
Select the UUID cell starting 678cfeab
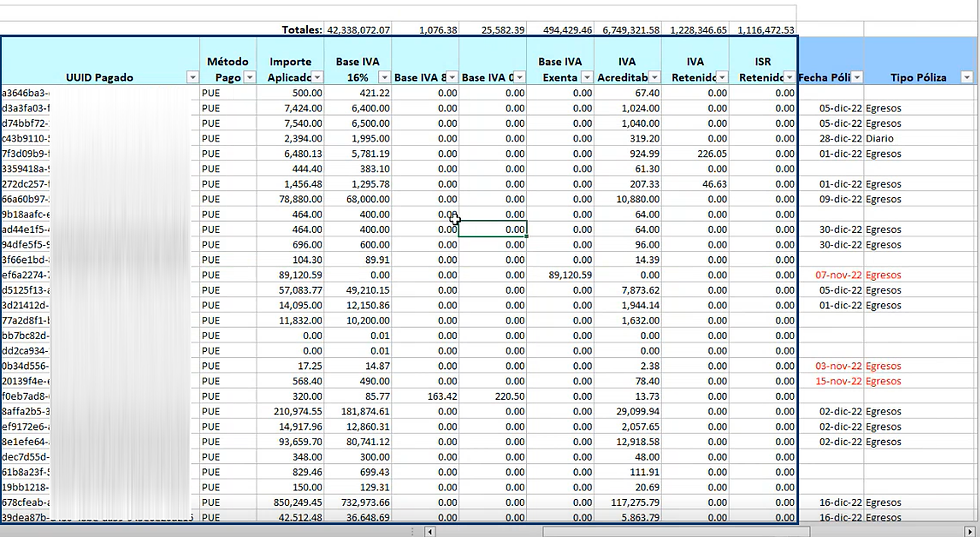(100, 503)
